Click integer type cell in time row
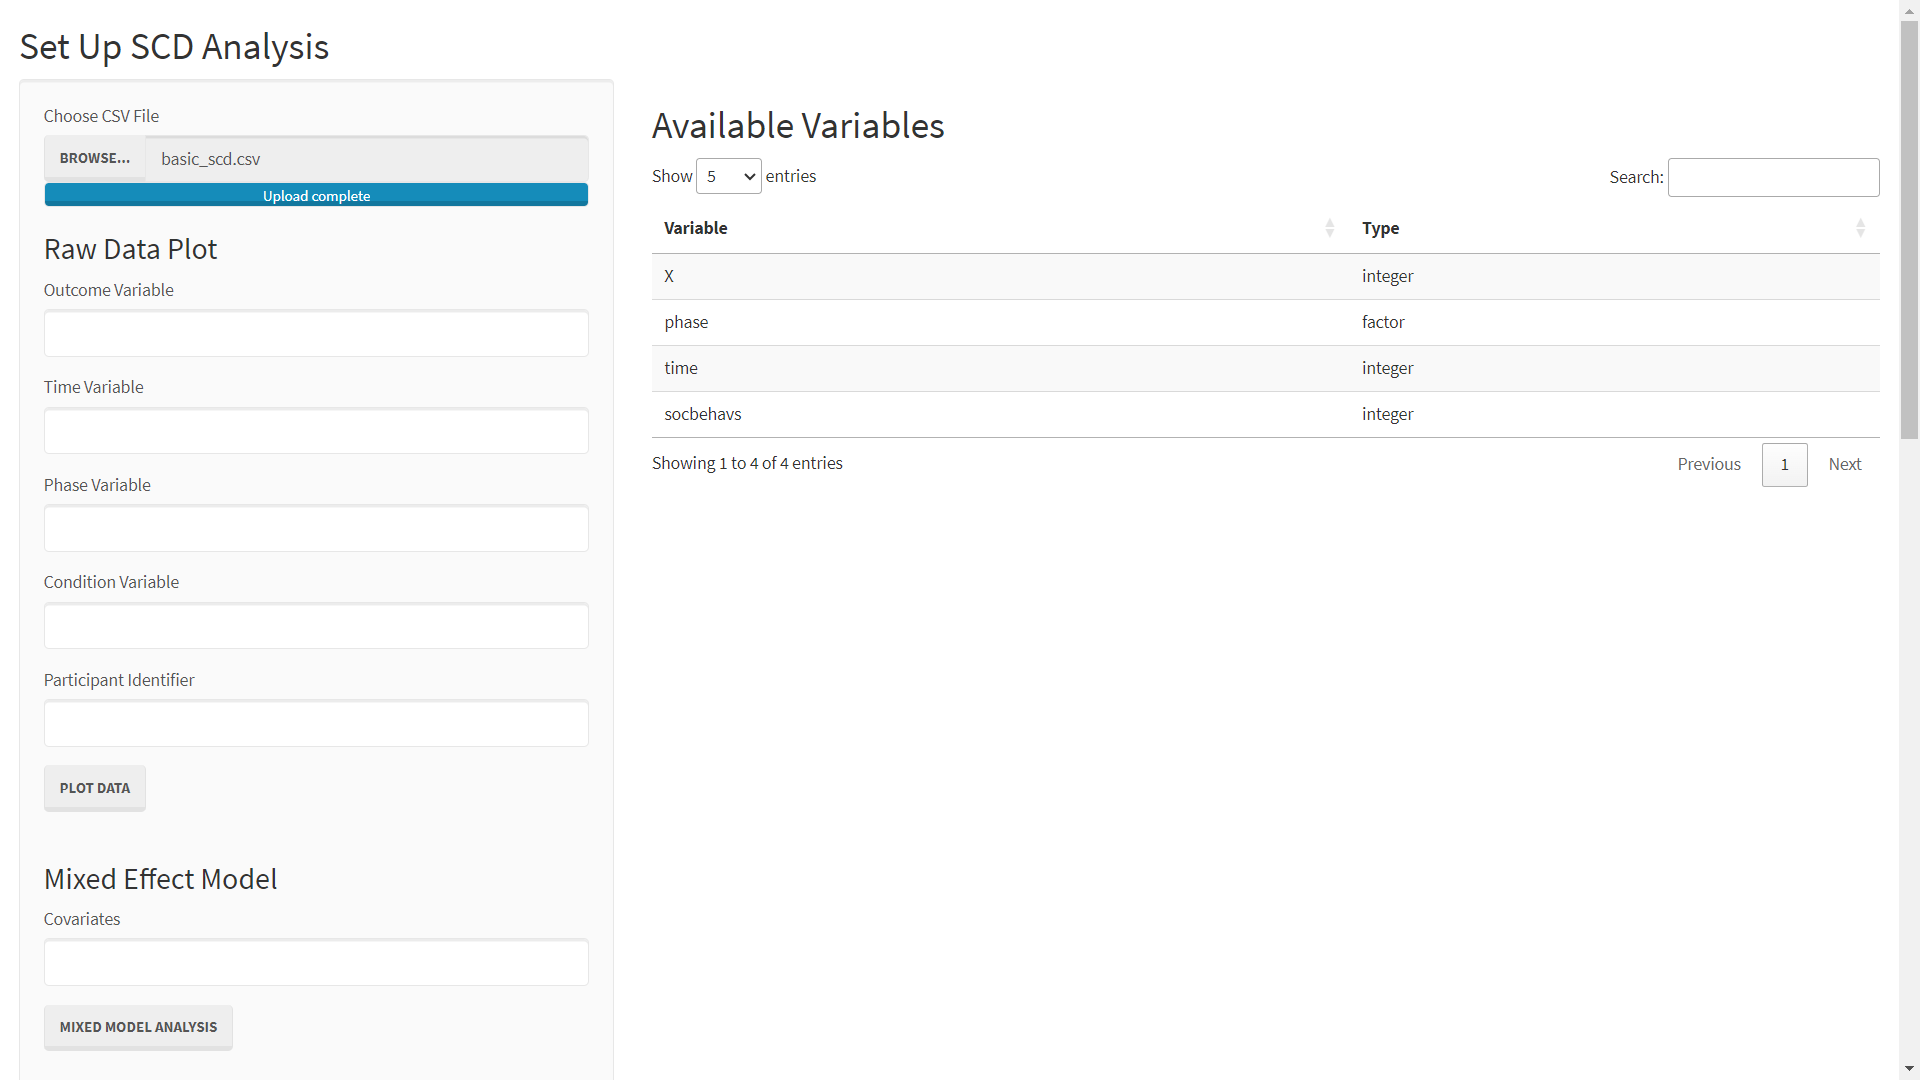This screenshot has width=1920, height=1080. [x=1615, y=368]
